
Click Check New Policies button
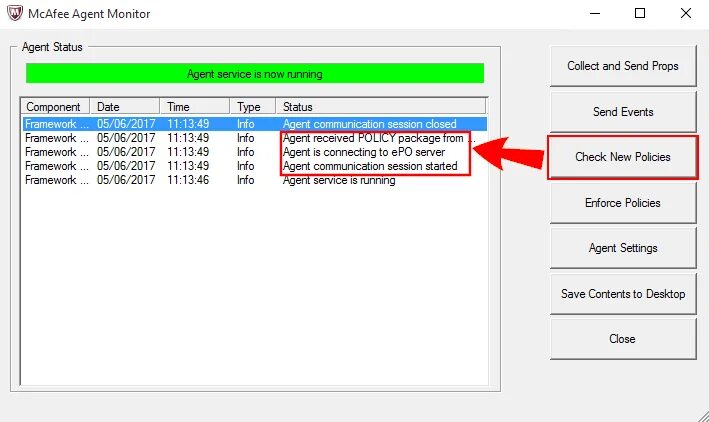623,157
